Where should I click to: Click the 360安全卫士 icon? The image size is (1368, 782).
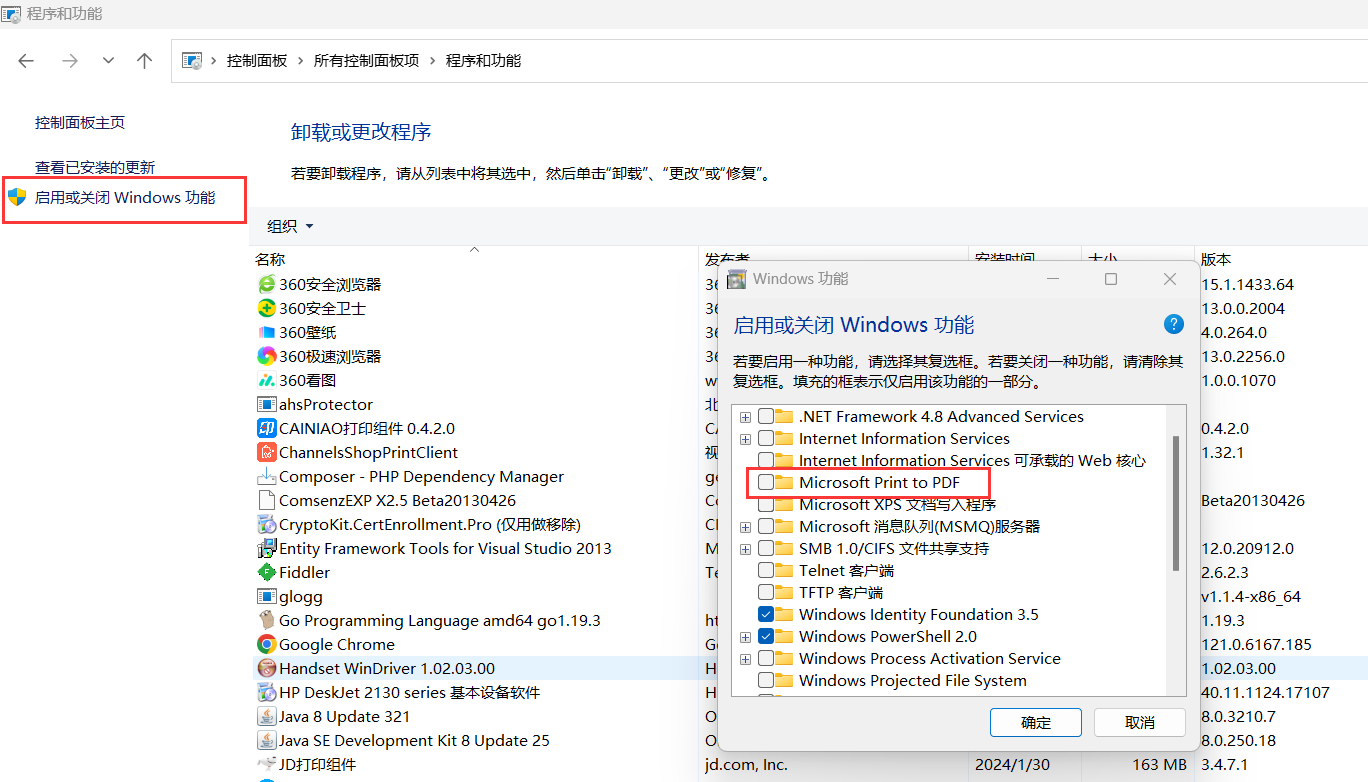[266, 309]
